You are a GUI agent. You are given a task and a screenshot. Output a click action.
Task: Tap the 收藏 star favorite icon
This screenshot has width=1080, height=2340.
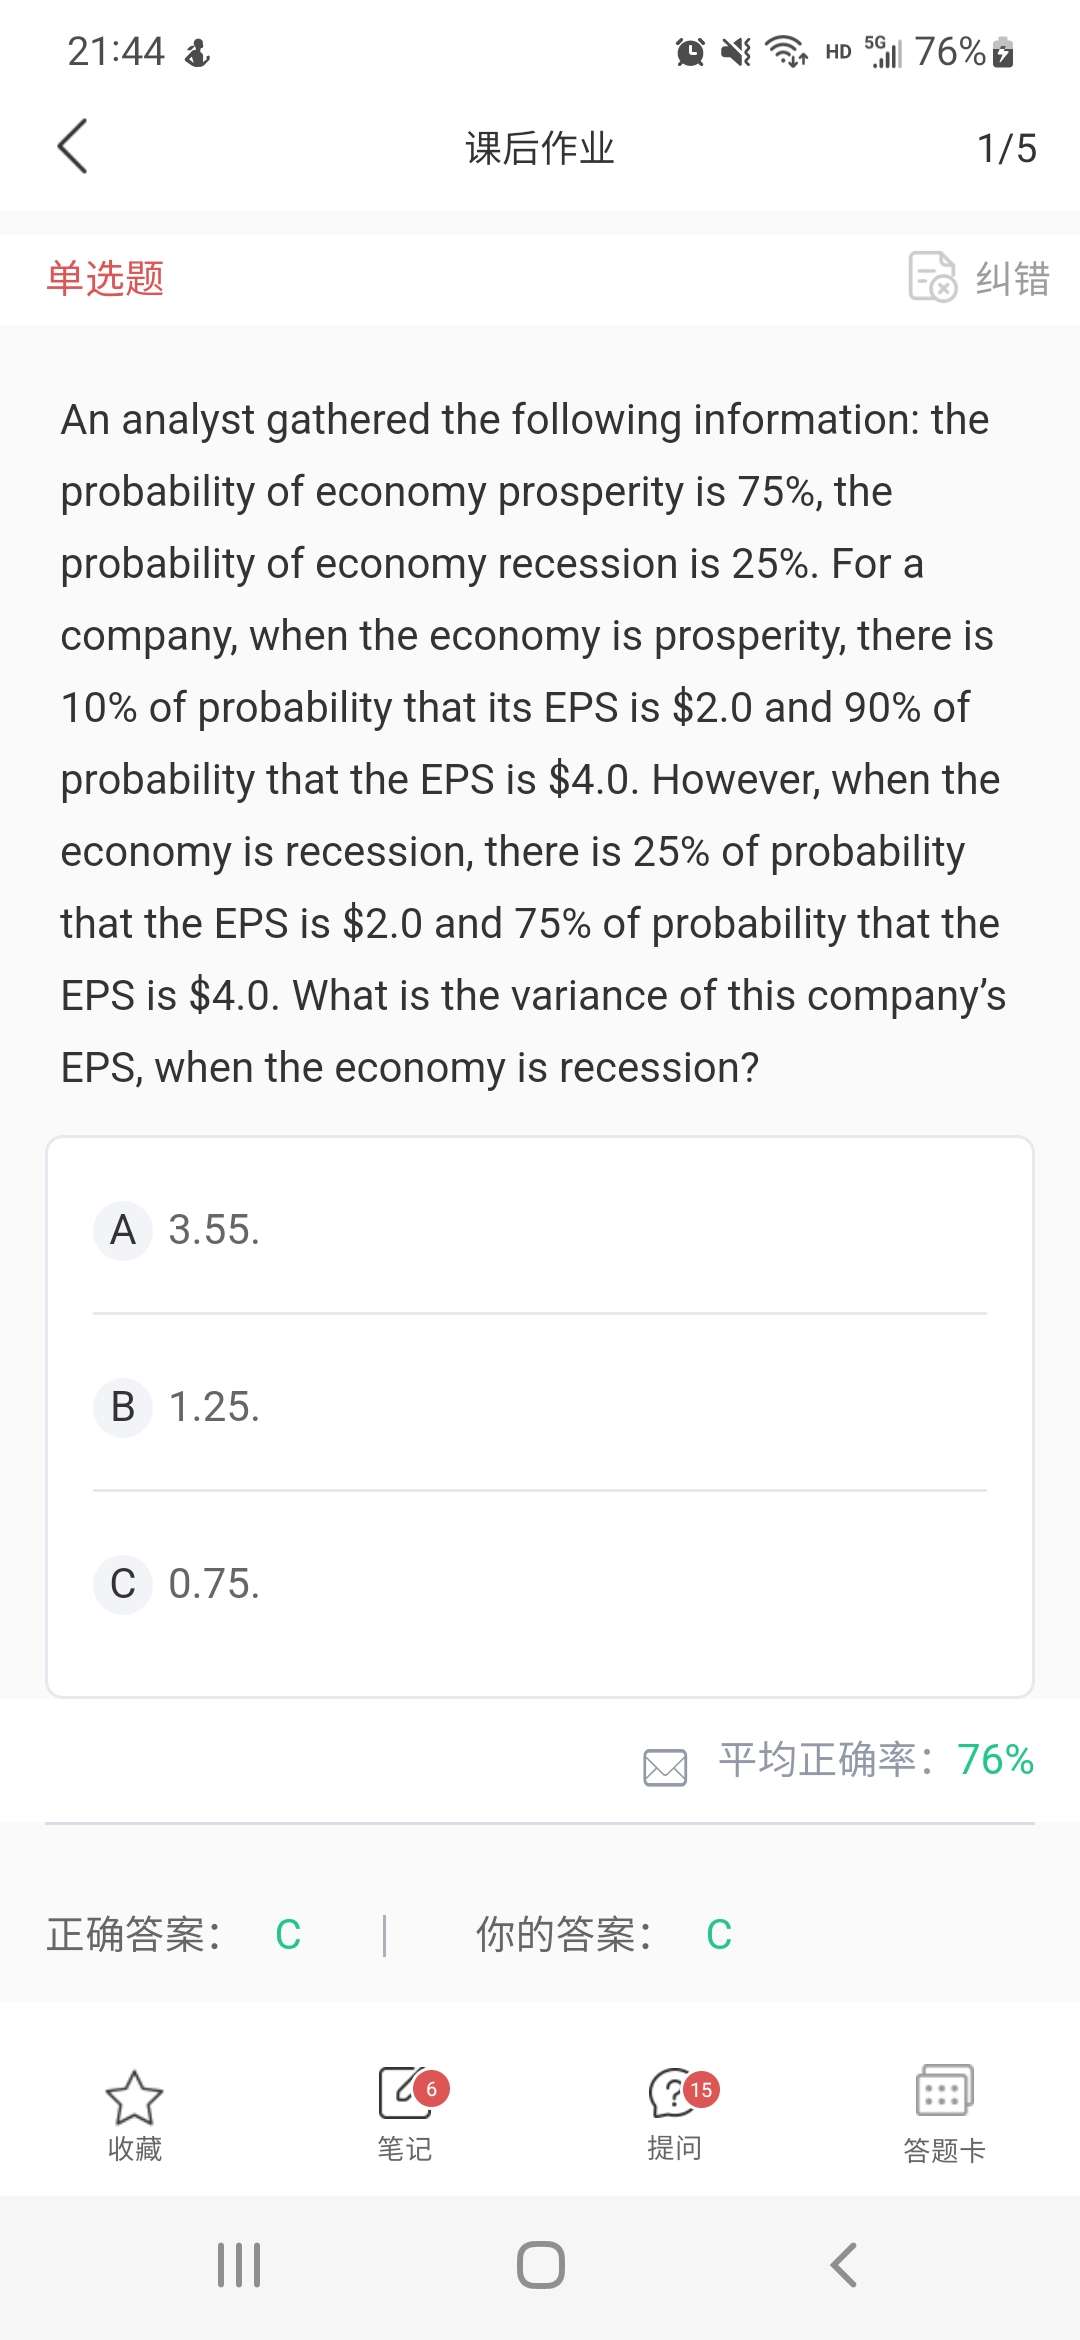(134, 2098)
